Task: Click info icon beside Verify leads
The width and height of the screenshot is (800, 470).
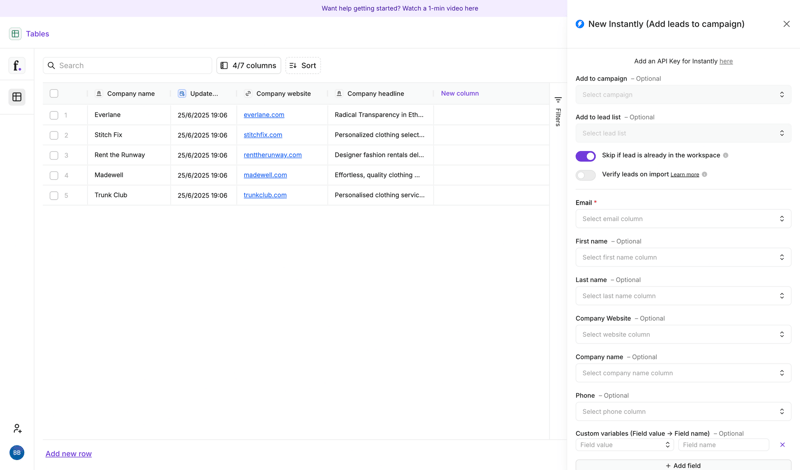Action: pyautogui.click(x=705, y=175)
